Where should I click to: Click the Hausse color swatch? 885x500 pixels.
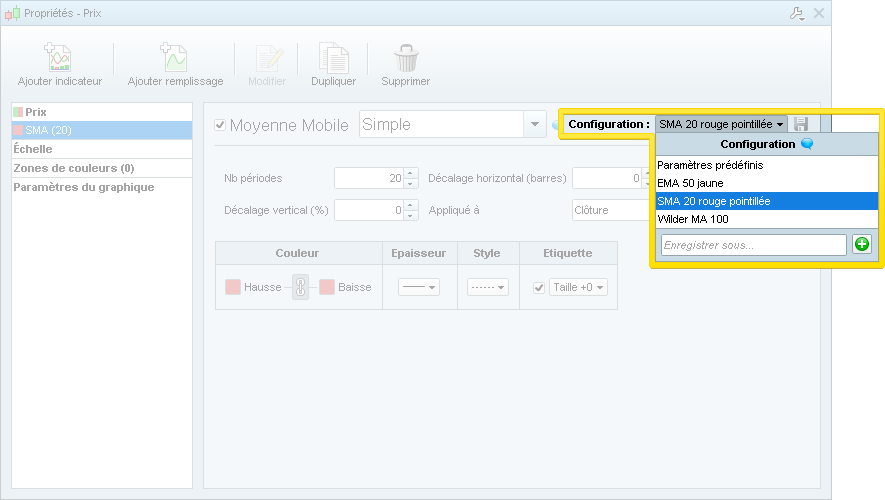(x=233, y=287)
